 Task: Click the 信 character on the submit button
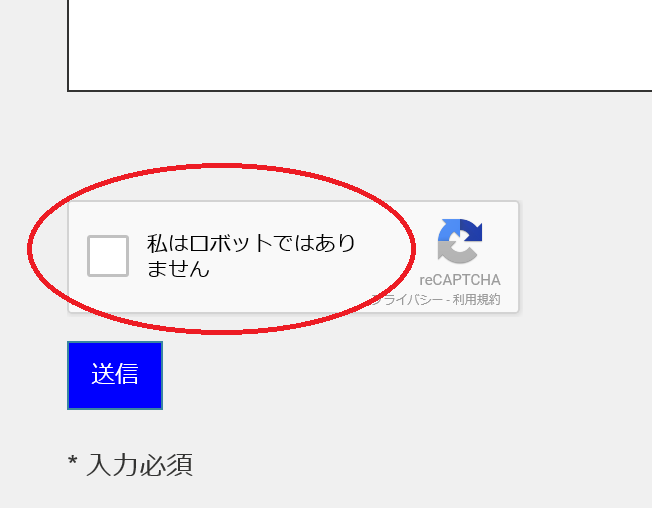[x=126, y=374]
